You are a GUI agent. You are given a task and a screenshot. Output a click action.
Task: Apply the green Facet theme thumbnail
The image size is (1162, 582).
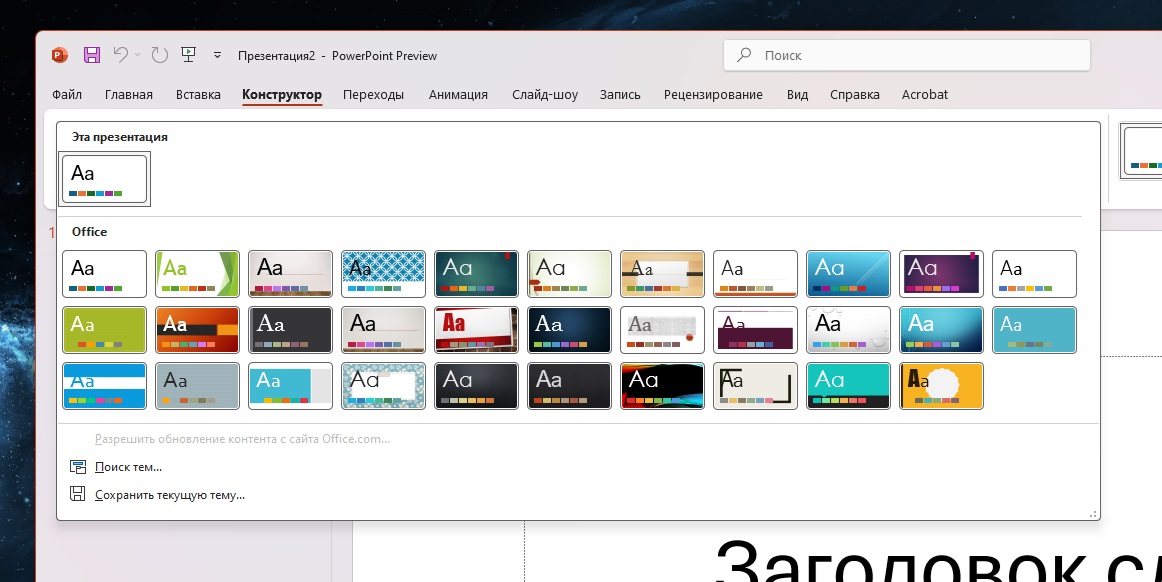(197, 274)
